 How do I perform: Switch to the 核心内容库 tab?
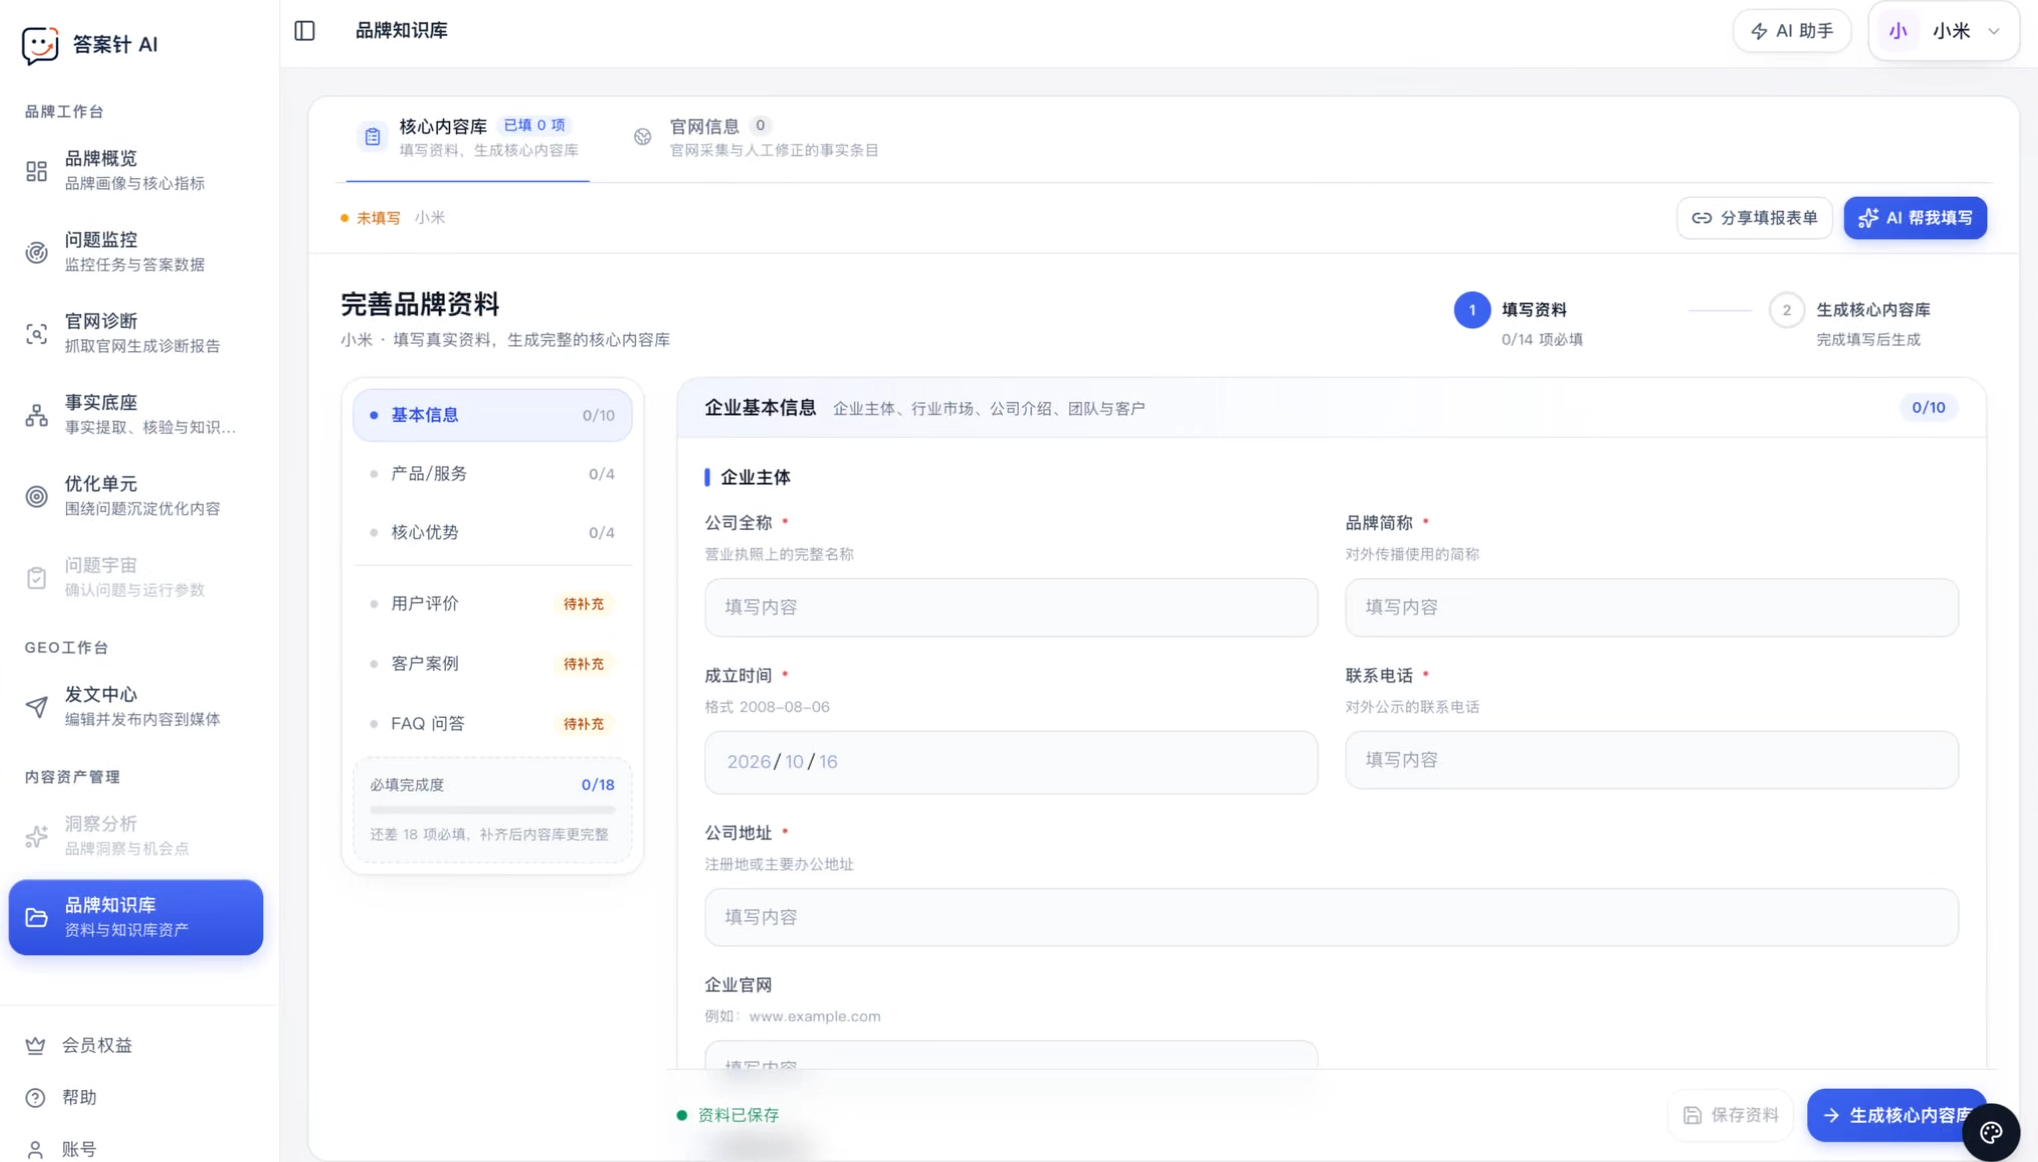pos(467,137)
